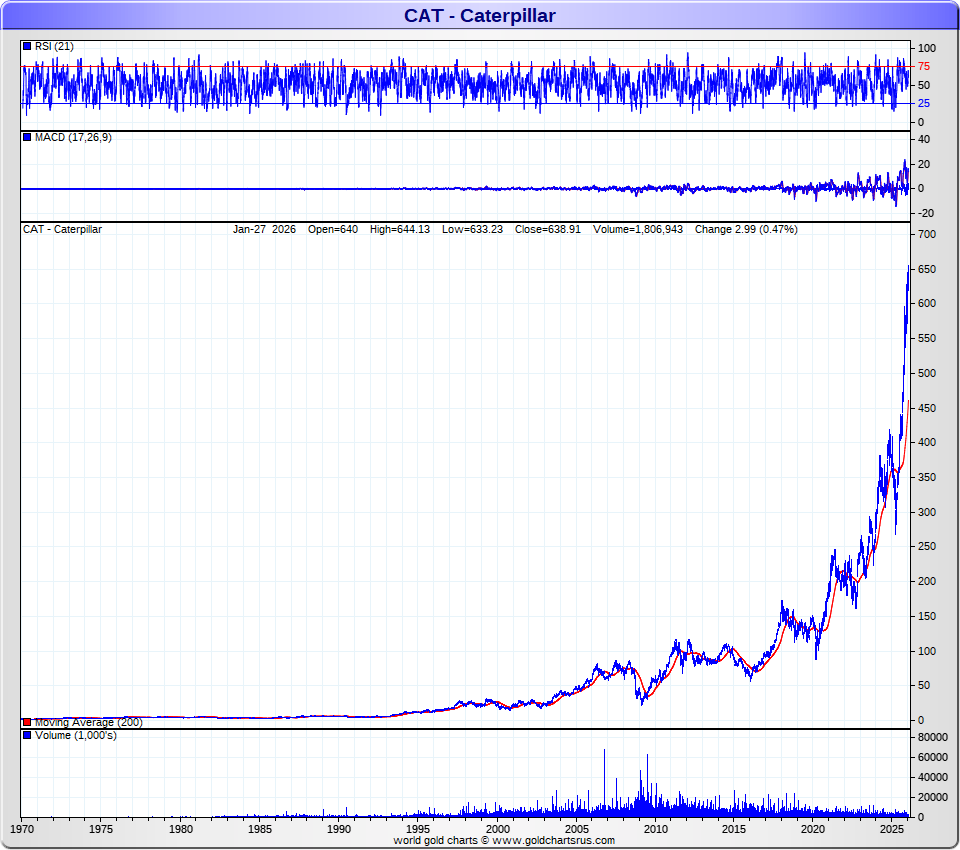
Task: Click the 700 price axis label
Action: tap(927, 234)
